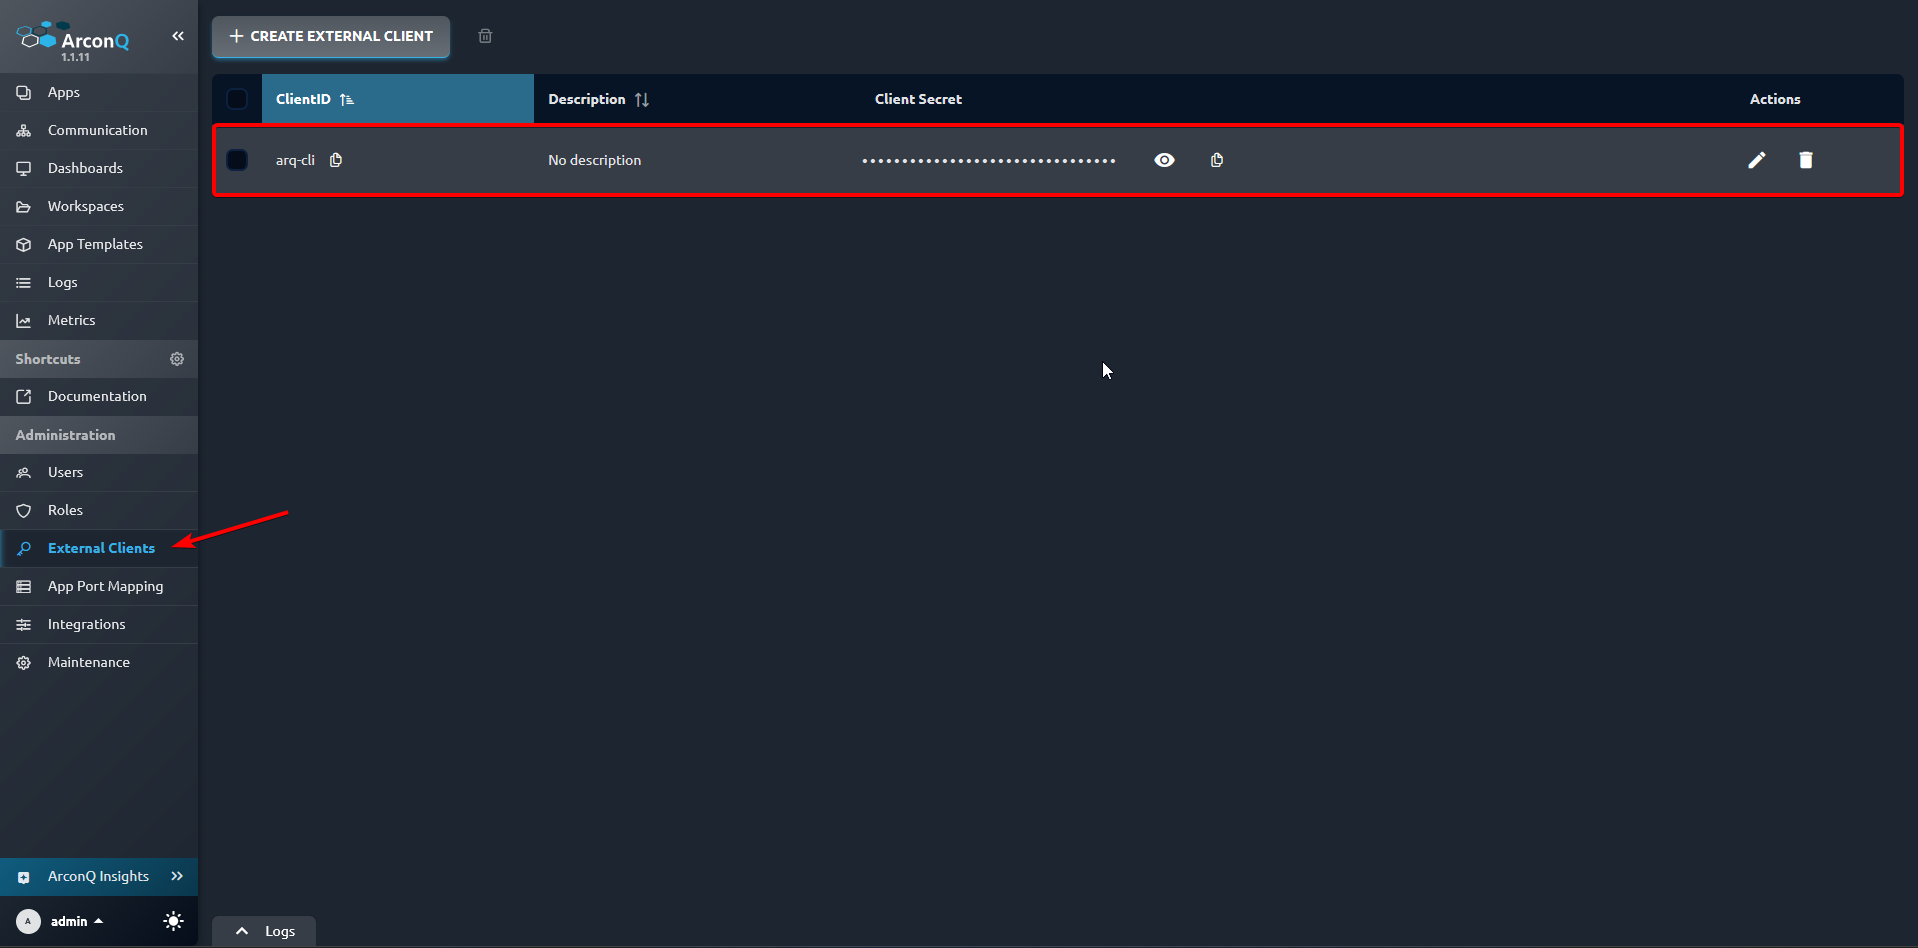Sort by Description column sort icon
The image size is (1918, 948).
pyautogui.click(x=642, y=99)
